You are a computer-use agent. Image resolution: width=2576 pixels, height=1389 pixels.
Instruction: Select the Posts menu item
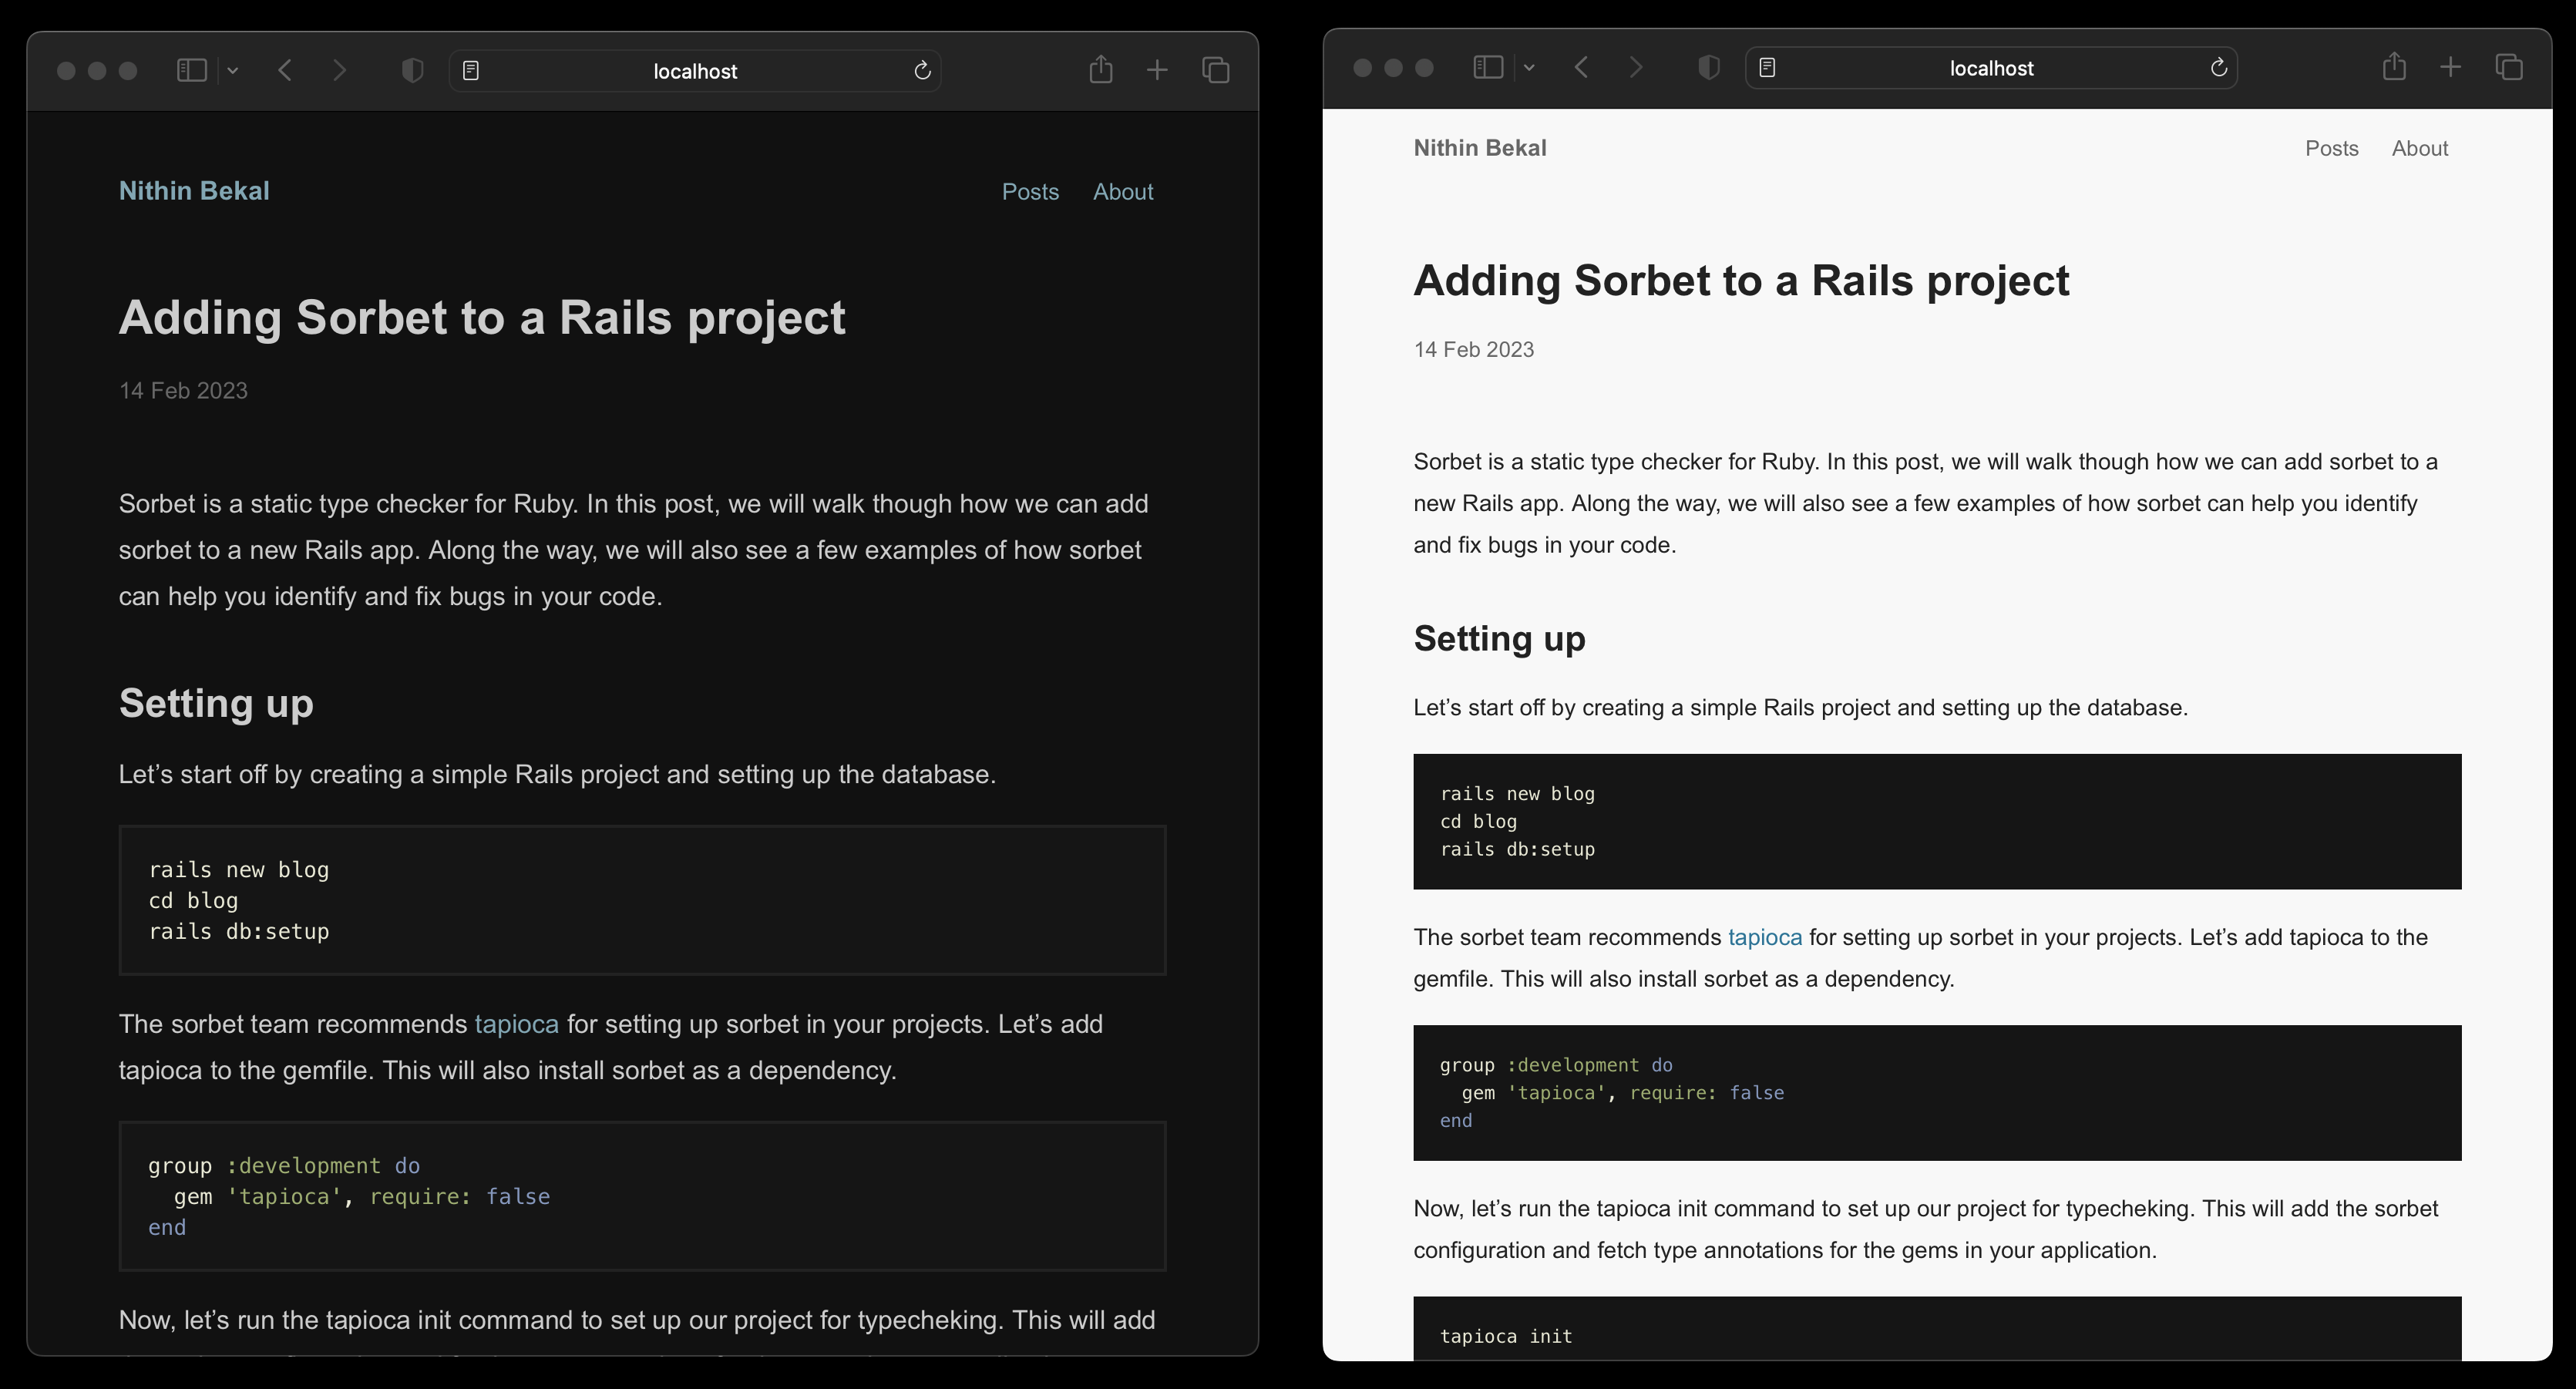(x=1030, y=190)
